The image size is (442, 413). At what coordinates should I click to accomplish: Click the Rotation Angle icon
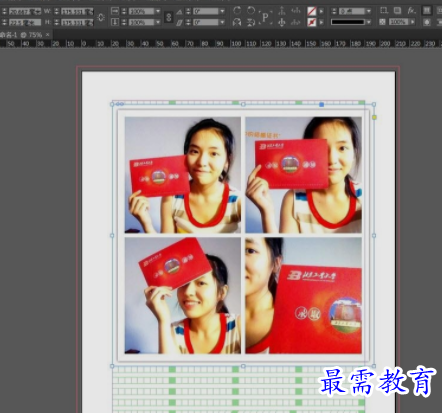click(x=180, y=12)
